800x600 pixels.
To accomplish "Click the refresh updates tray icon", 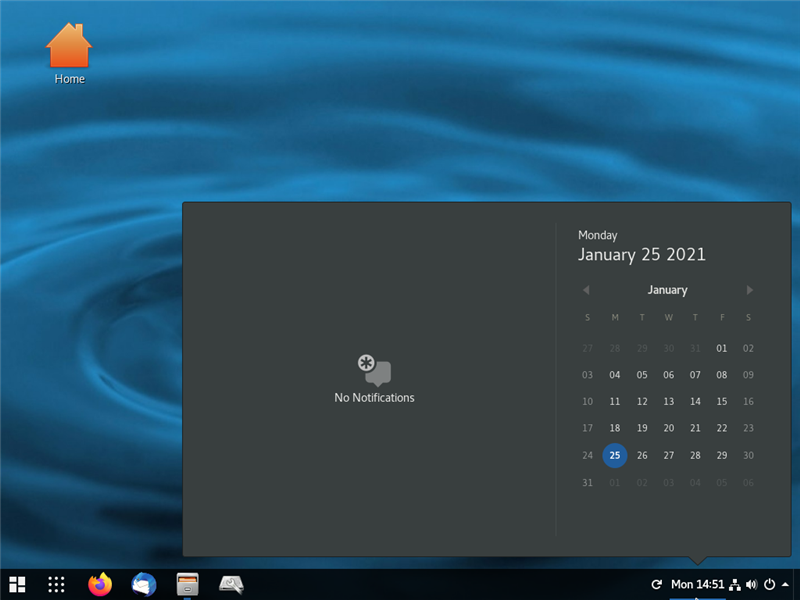I will [x=656, y=584].
